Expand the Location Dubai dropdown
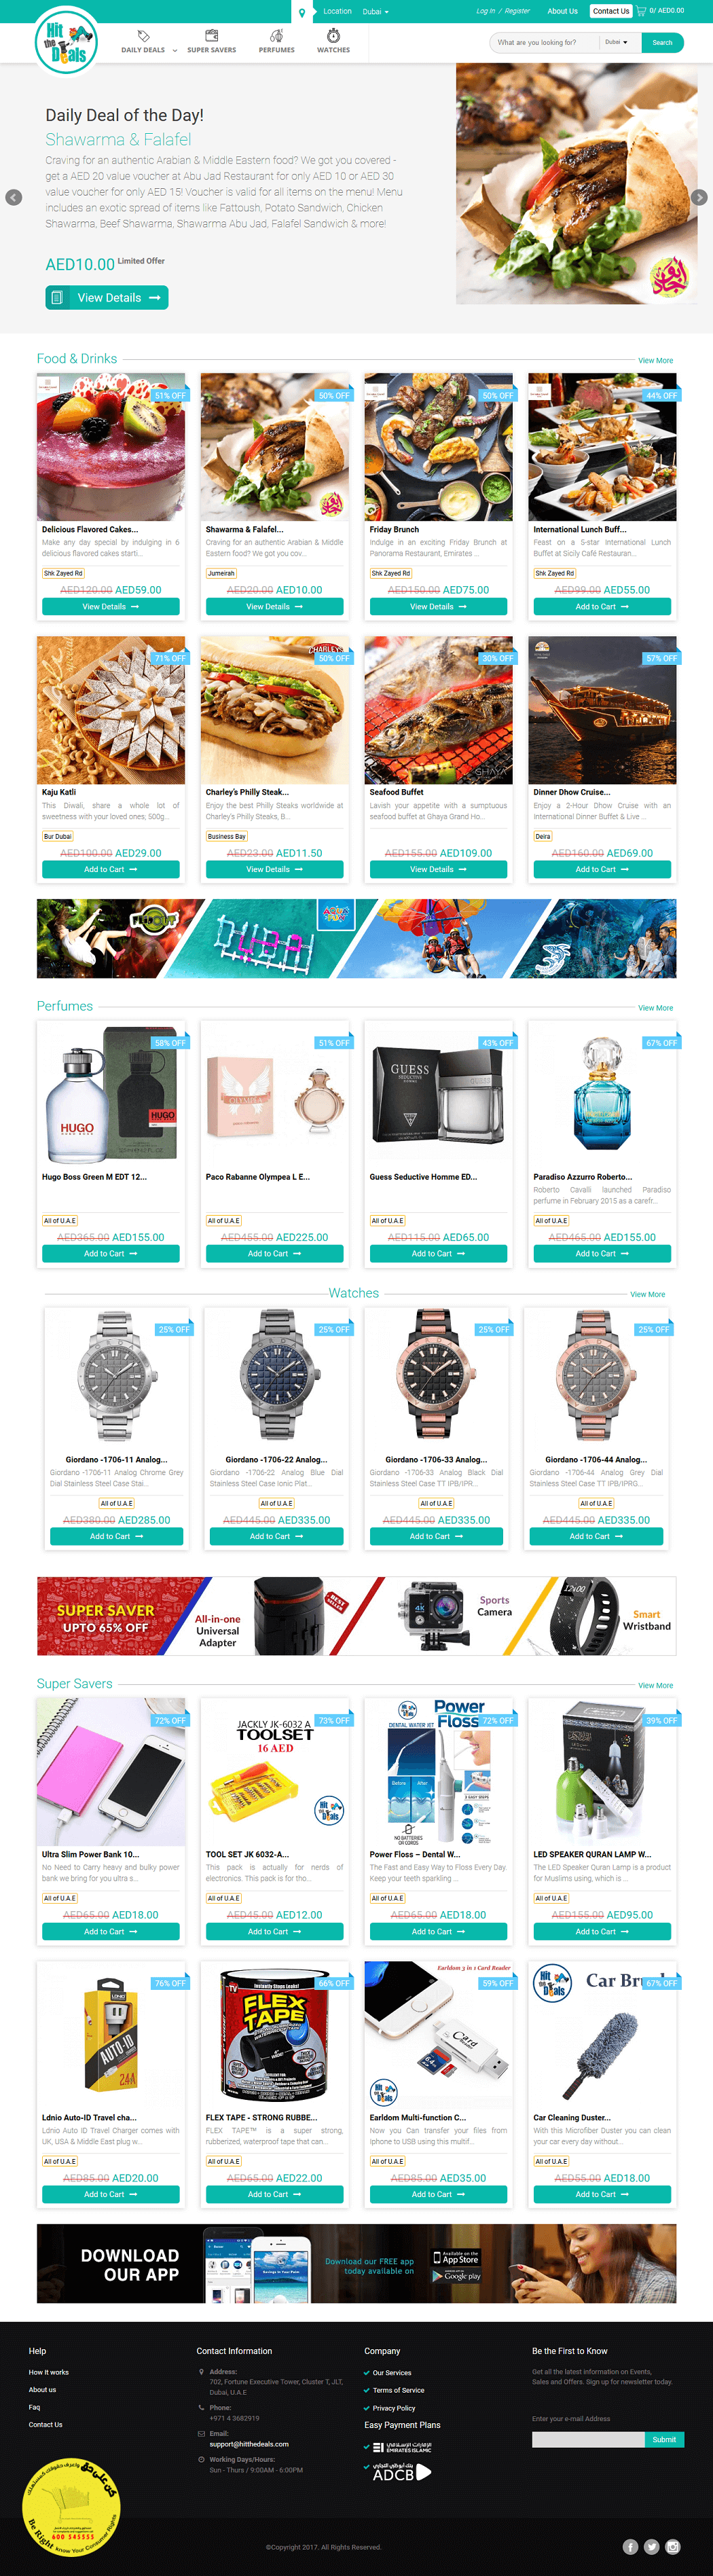The width and height of the screenshot is (713, 2576). [x=375, y=11]
